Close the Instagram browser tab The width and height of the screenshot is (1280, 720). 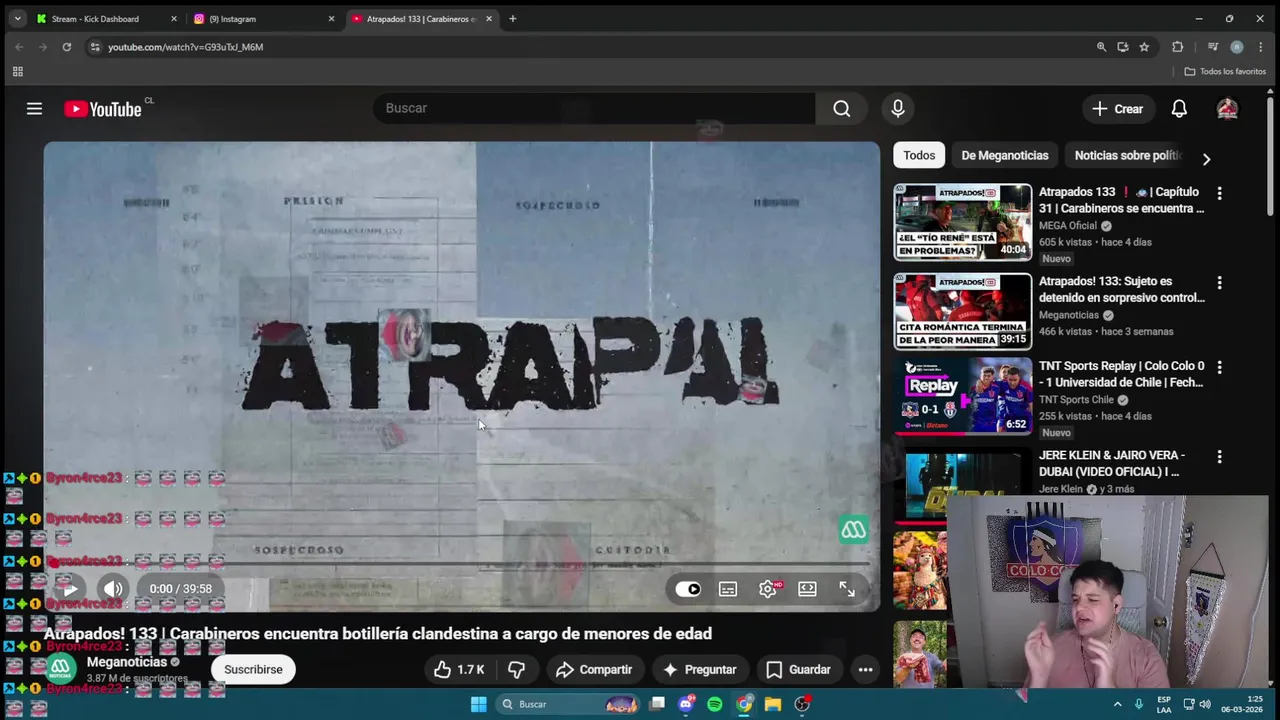point(331,19)
